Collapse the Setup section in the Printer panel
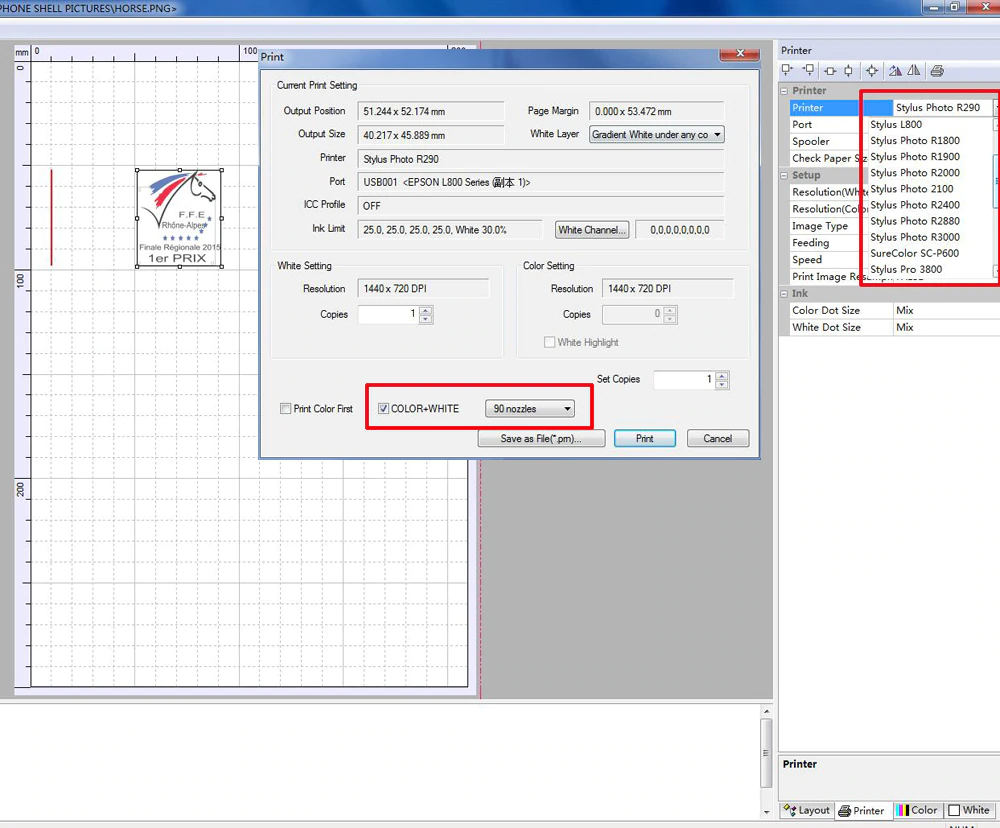Viewport: 1000px width, 828px height. pyautogui.click(x=786, y=174)
